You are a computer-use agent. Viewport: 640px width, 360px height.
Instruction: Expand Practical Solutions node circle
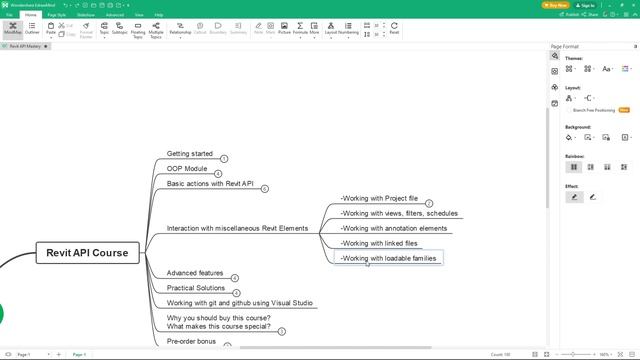coord(236,293)
